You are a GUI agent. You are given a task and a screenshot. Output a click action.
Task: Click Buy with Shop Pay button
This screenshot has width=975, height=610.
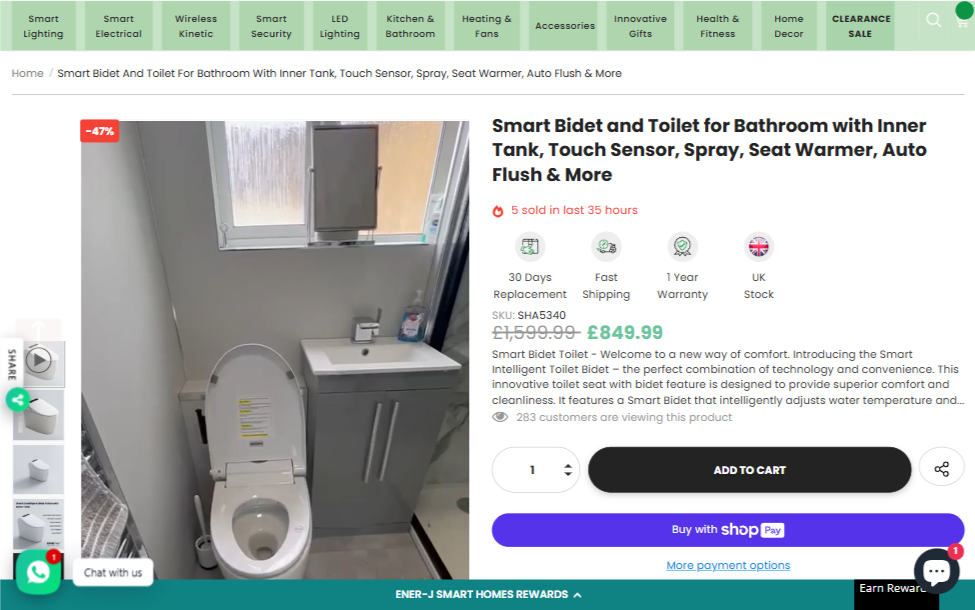(727, 530)
